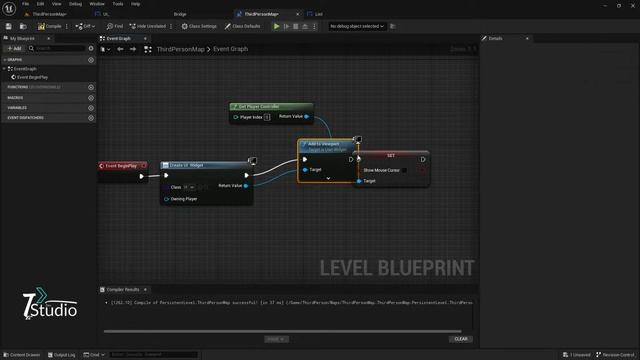Click the Owning Player pin
This screenshot has height=360, width=640.
click(166, 199)
